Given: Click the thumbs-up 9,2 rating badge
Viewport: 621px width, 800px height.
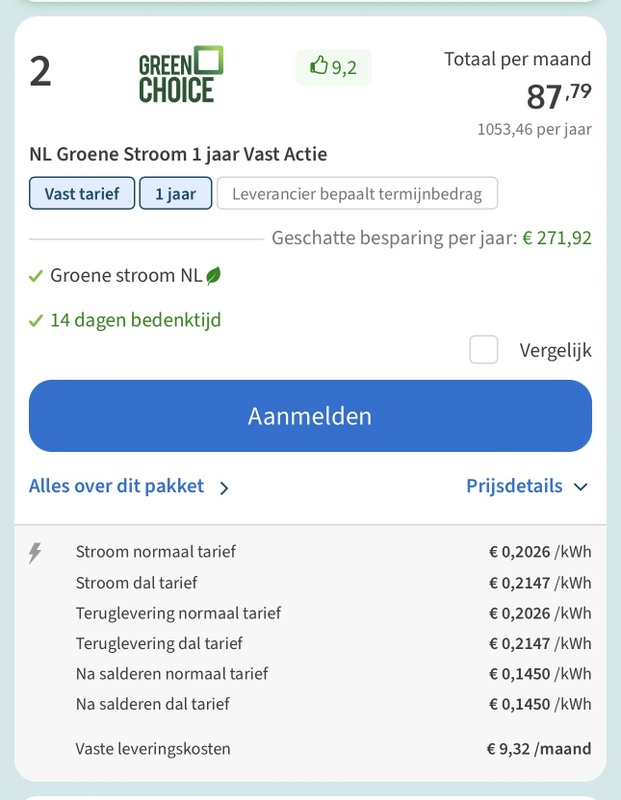Looking at the screenshot, I should [x=333, y=67].
